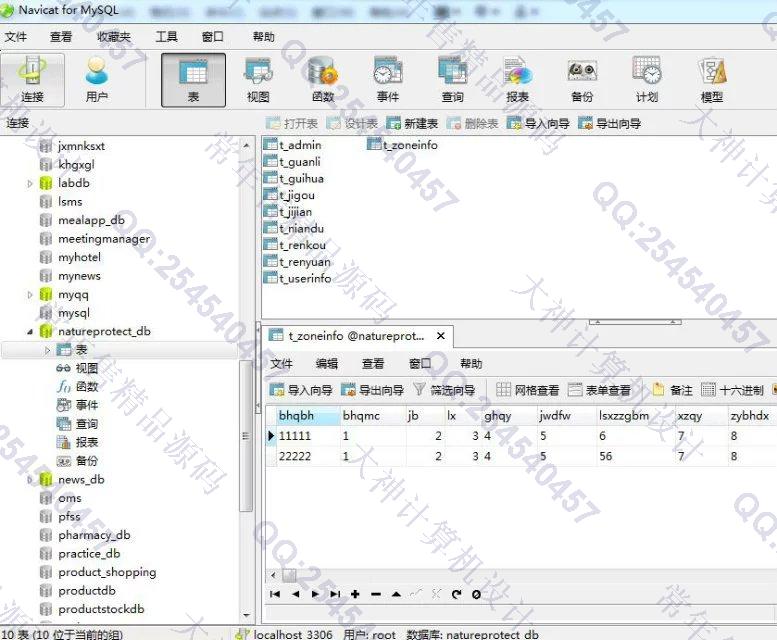Viewport: 777px width, 640px height.
Task: Click the lsxzzgbm column header
Action: pos(635,416)
